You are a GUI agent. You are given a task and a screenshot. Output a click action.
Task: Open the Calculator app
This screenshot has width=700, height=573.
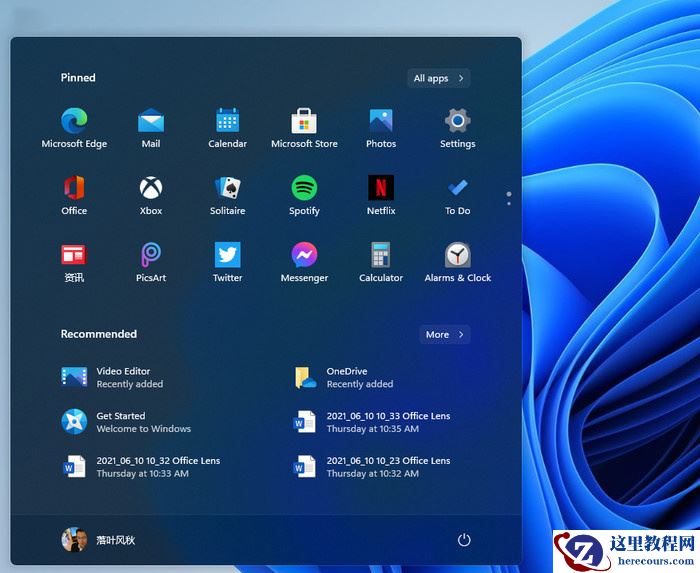[x=381, y=262]
